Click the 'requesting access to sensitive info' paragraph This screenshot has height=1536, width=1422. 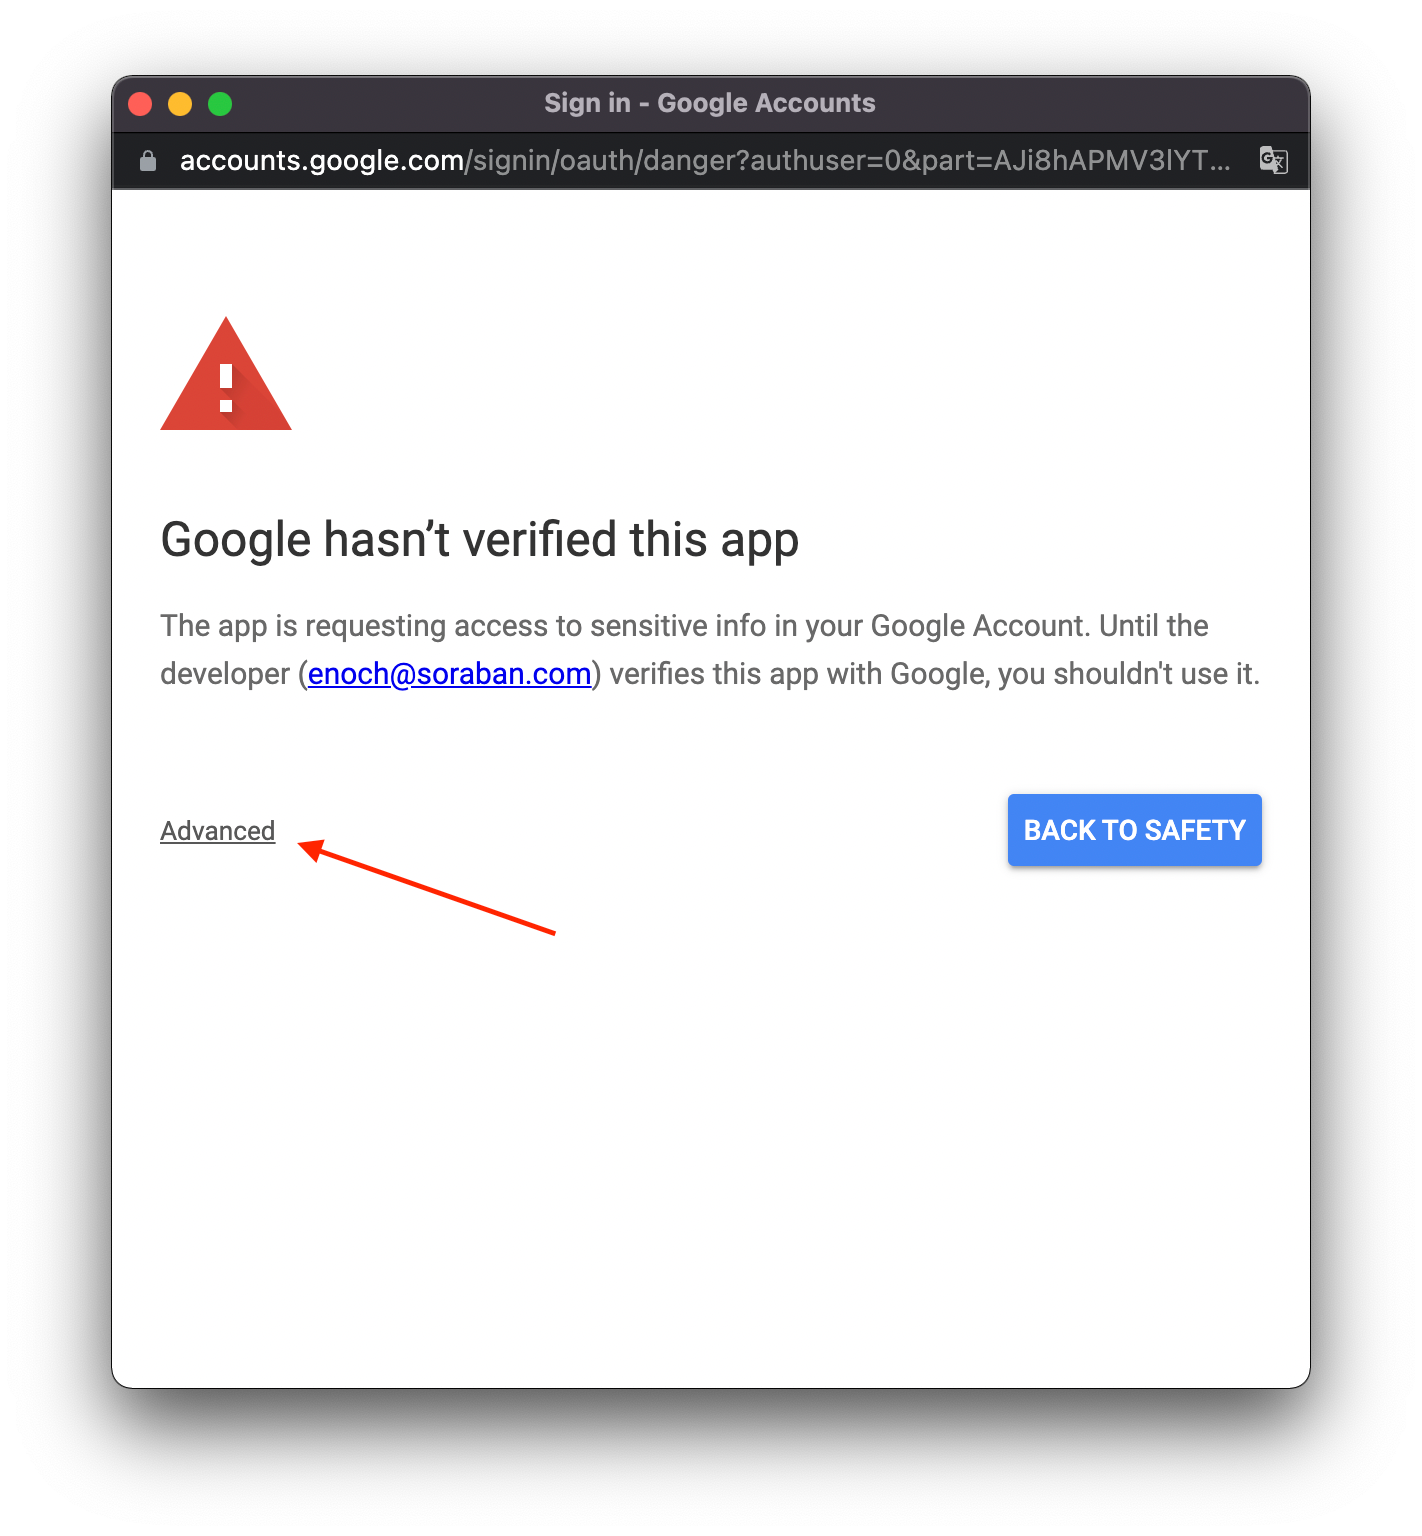click(710, 650)
